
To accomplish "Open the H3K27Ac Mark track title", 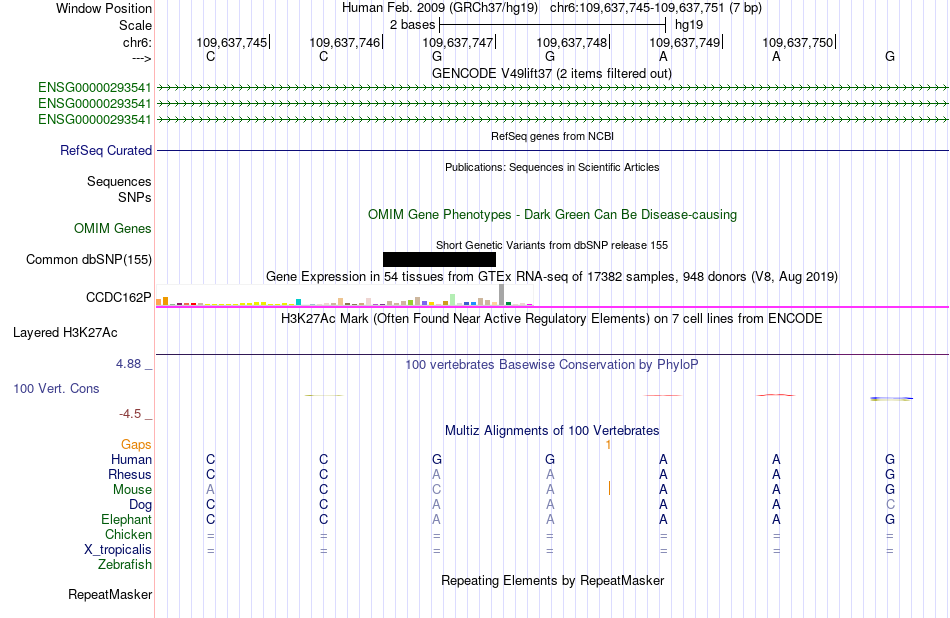I will (551, 319).
